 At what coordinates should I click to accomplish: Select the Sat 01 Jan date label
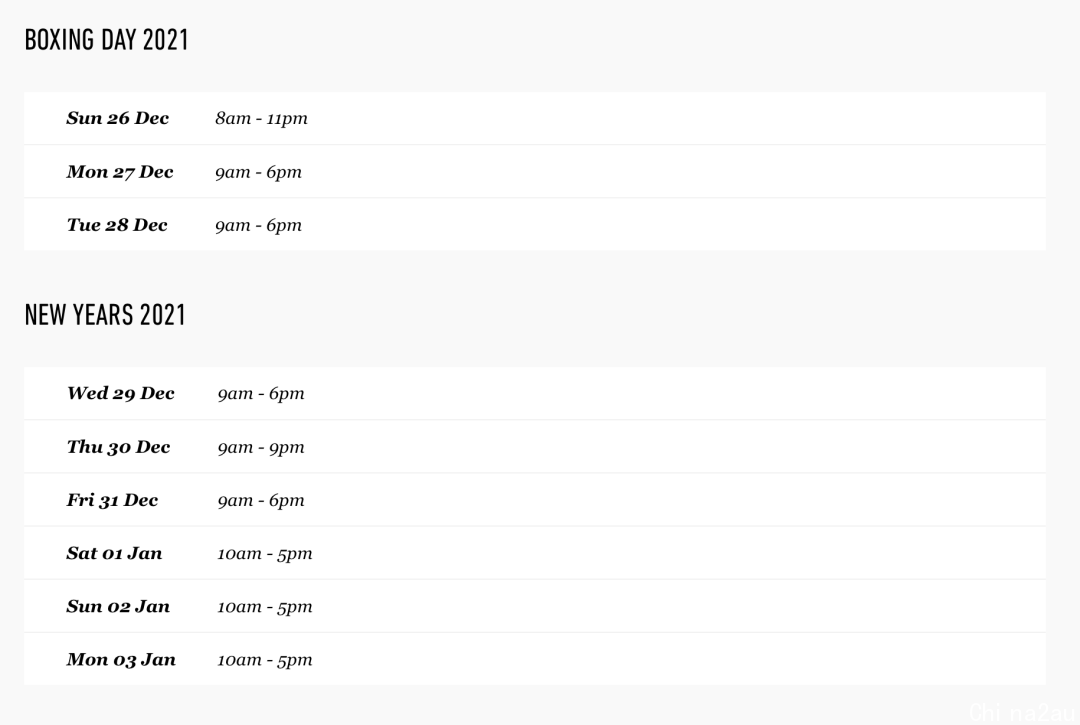tap(114, 553)
